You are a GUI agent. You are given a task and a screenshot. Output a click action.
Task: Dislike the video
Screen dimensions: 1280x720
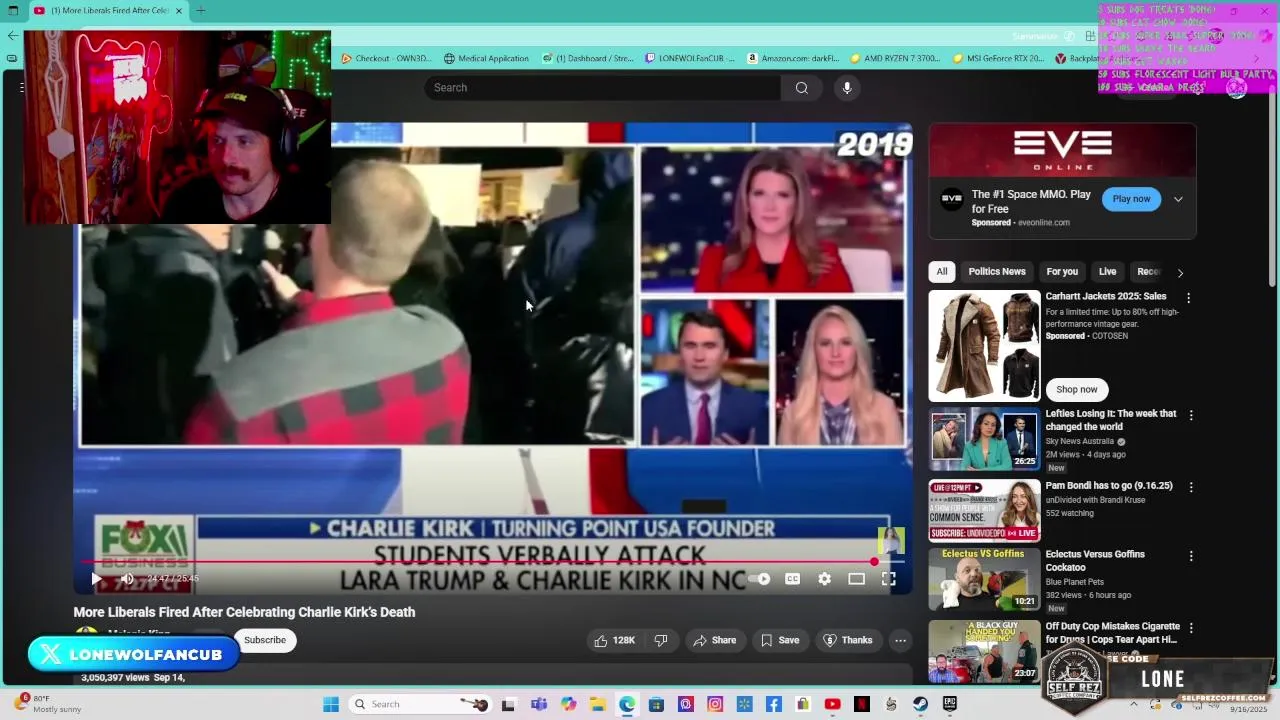coord(660,640)
